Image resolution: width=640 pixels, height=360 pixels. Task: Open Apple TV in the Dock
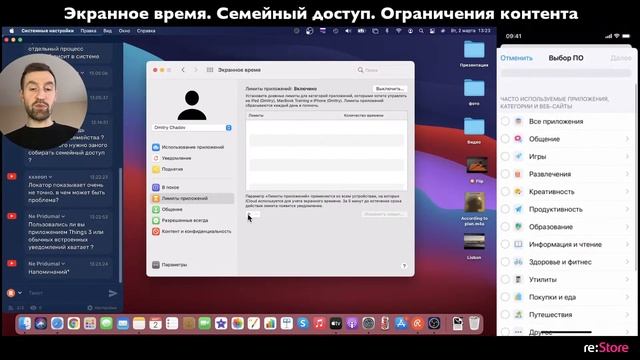[336, 324]
